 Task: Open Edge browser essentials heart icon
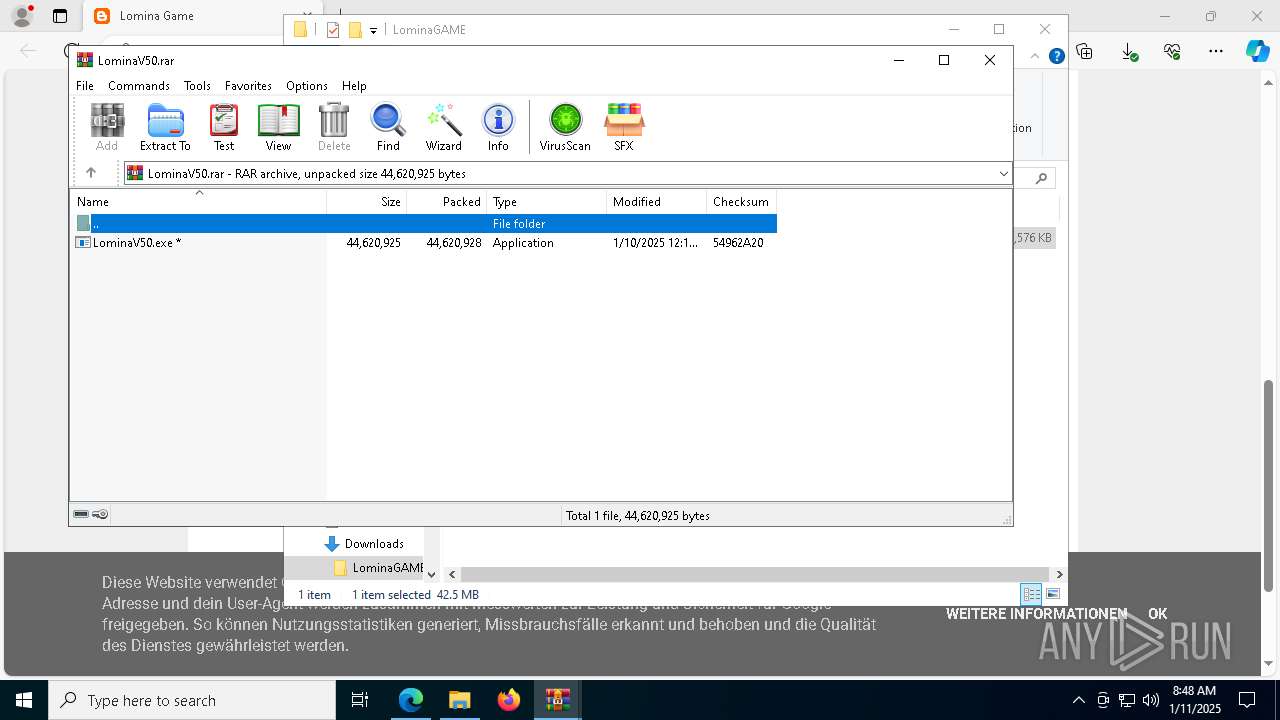(1172, 51)
